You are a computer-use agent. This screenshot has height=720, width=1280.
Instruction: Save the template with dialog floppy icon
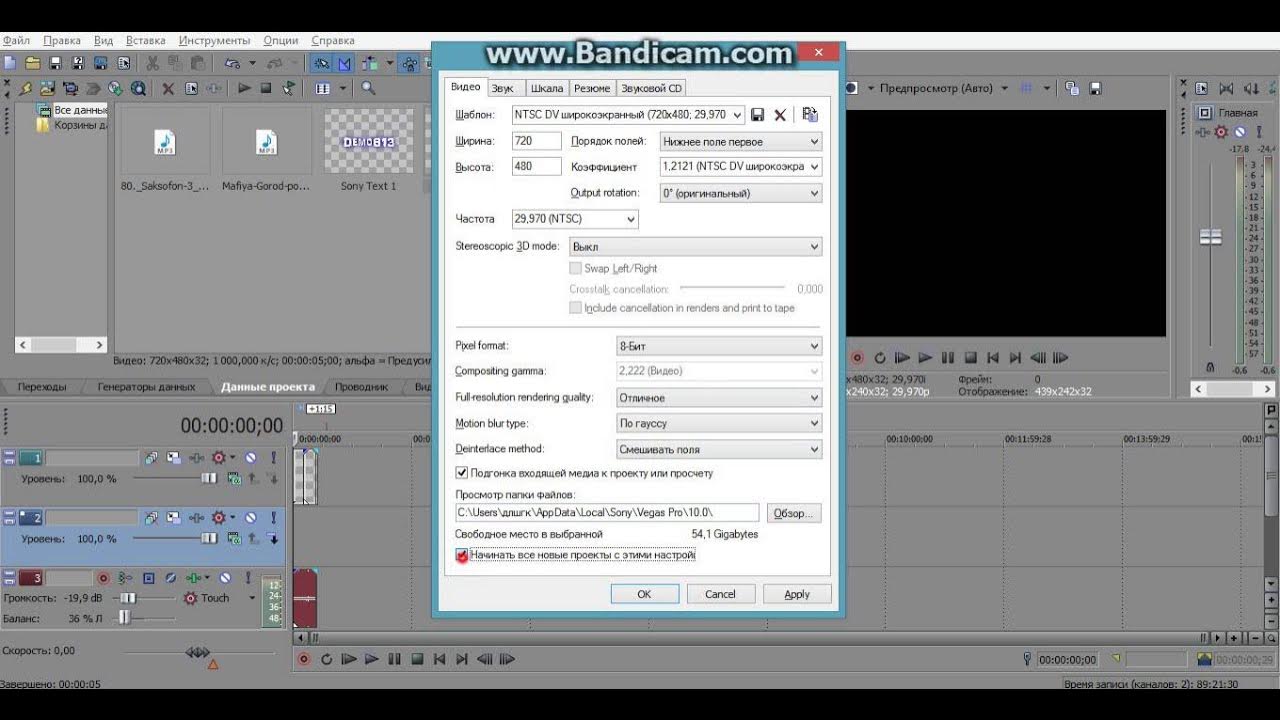pos(758,115)
